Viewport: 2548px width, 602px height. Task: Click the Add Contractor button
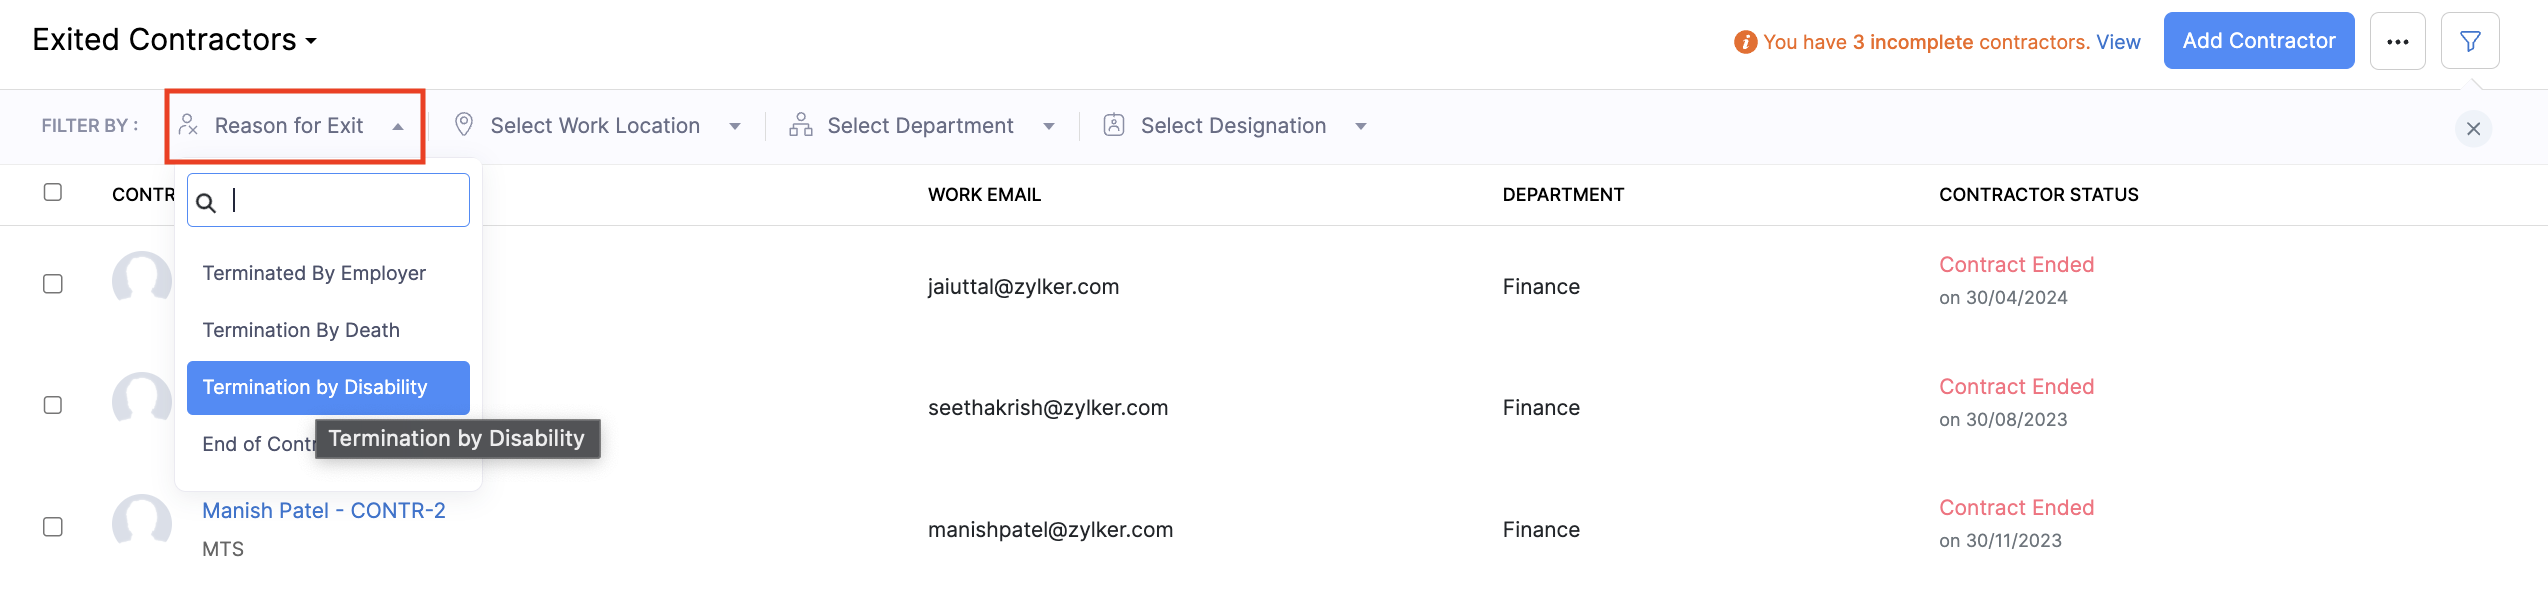click(2258, 41)
